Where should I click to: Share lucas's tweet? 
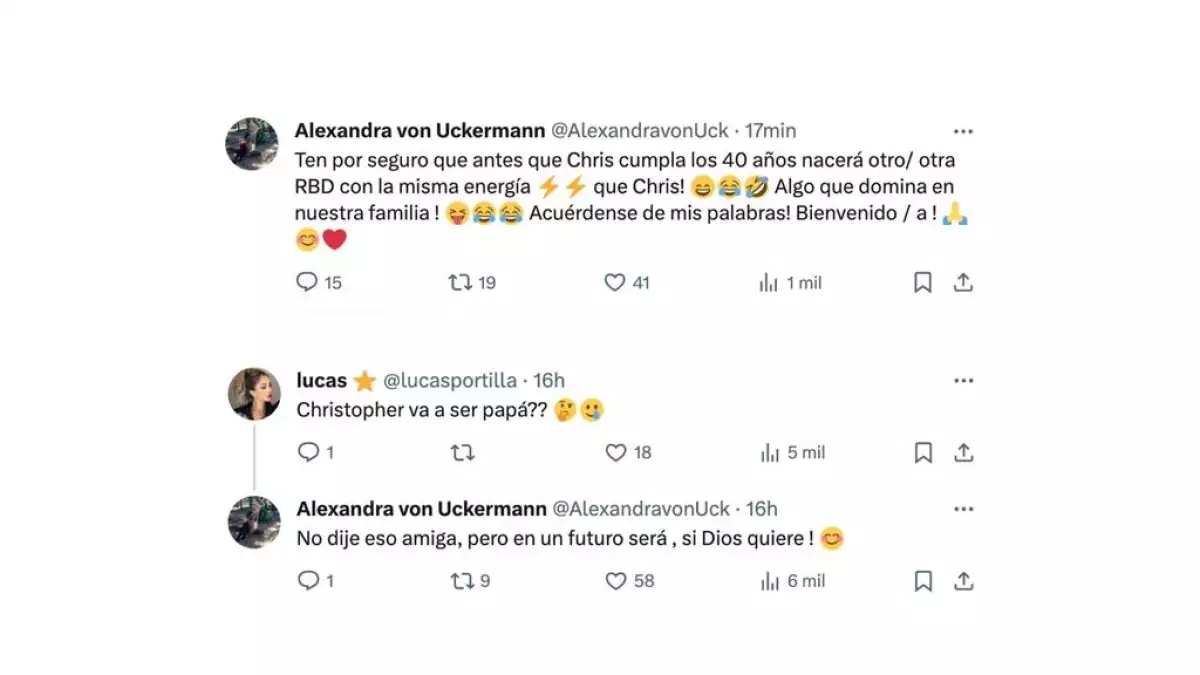[964, 452]
